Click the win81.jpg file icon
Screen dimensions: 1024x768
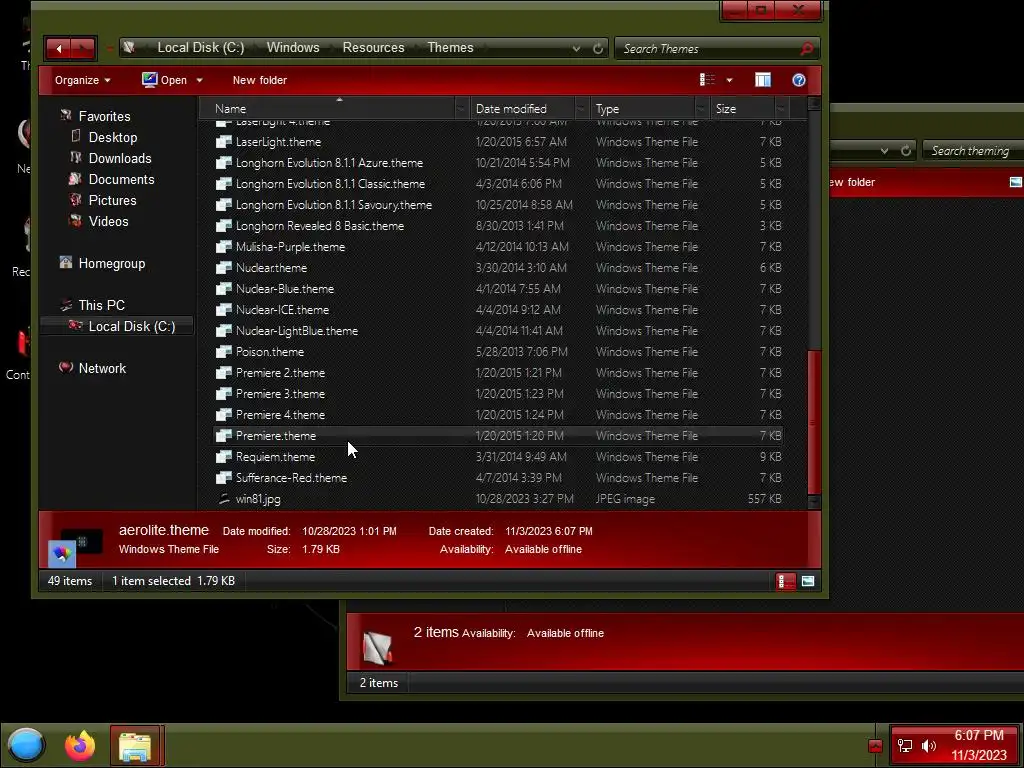pos(224,499)
